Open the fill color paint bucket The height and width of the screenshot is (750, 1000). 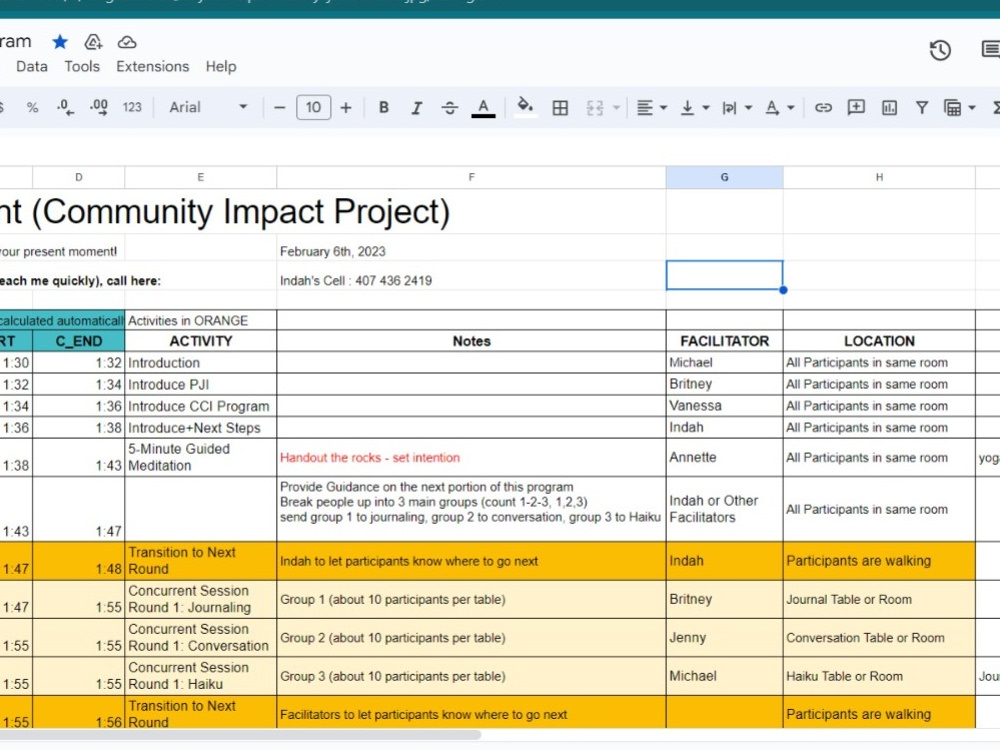[x=525, y=107]
